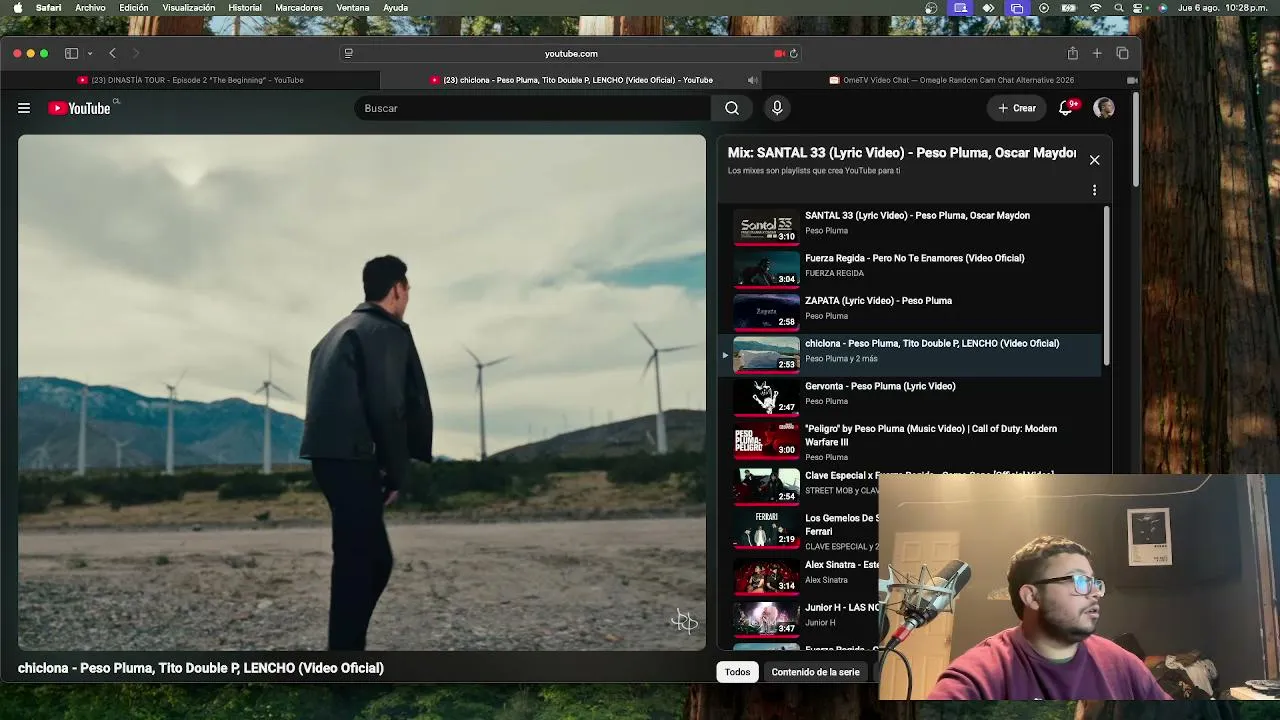Image resolution: width=1280 pixels, height=720 pixels.
Task: Click the playlist panel scrollbar
Action: pyautogui.click(x=1106, y=286)
